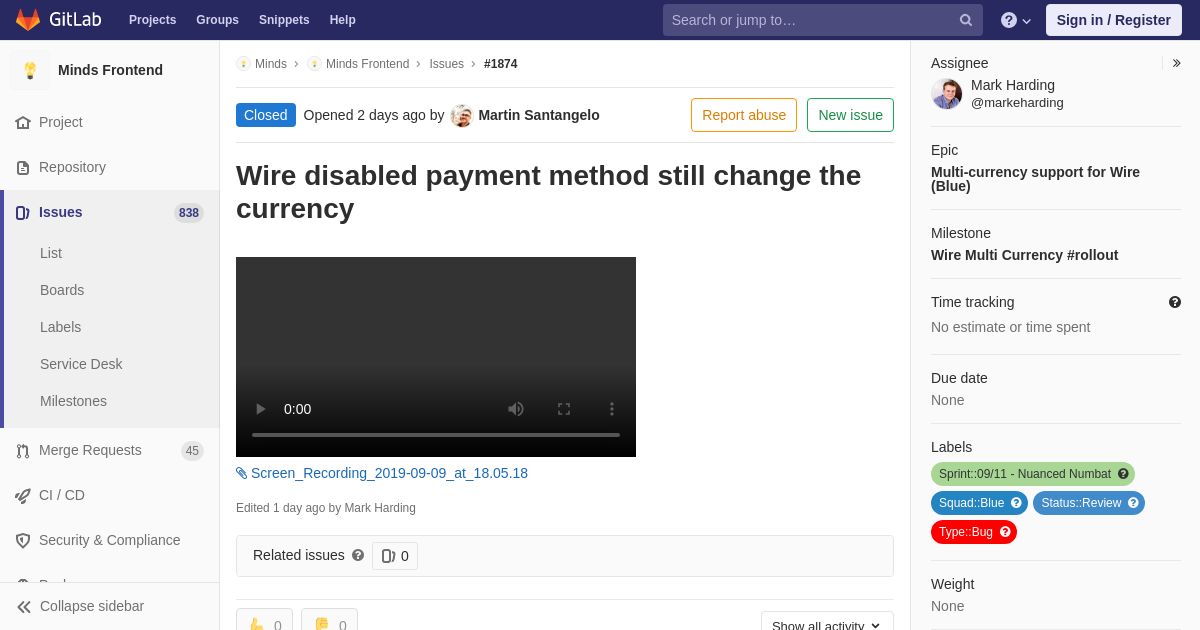Screen dimensions: 1200x630
Task: Click the Repository file icon in sidebar
Action: coord(23,167)
